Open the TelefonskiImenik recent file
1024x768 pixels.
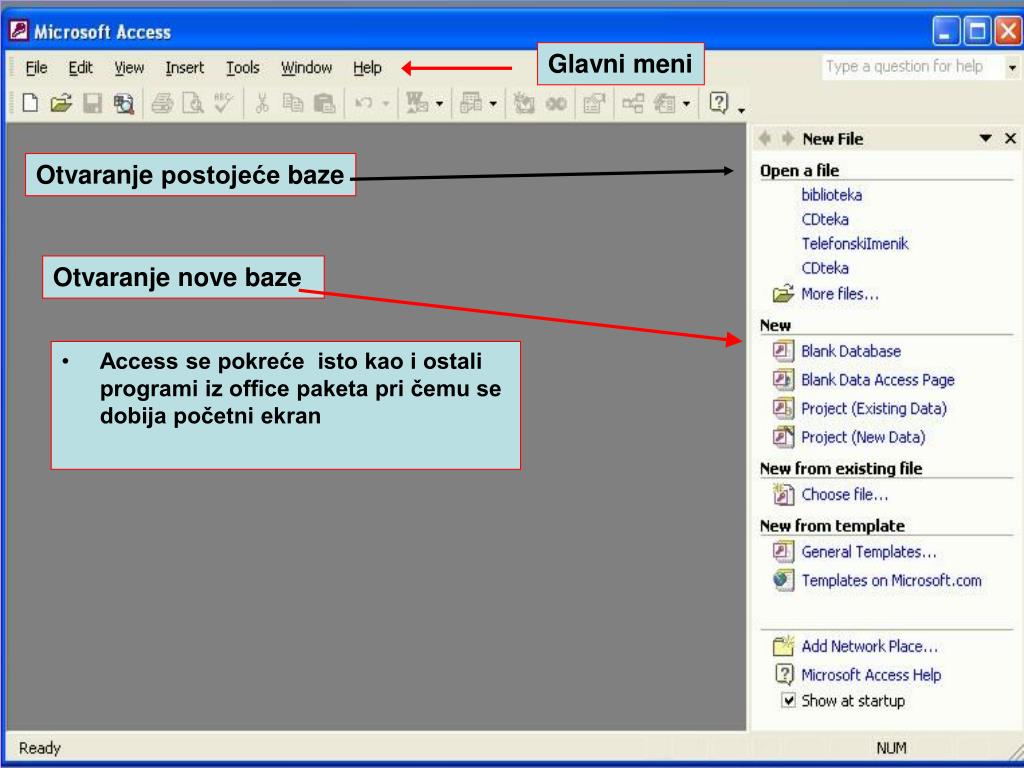point(855,244)
